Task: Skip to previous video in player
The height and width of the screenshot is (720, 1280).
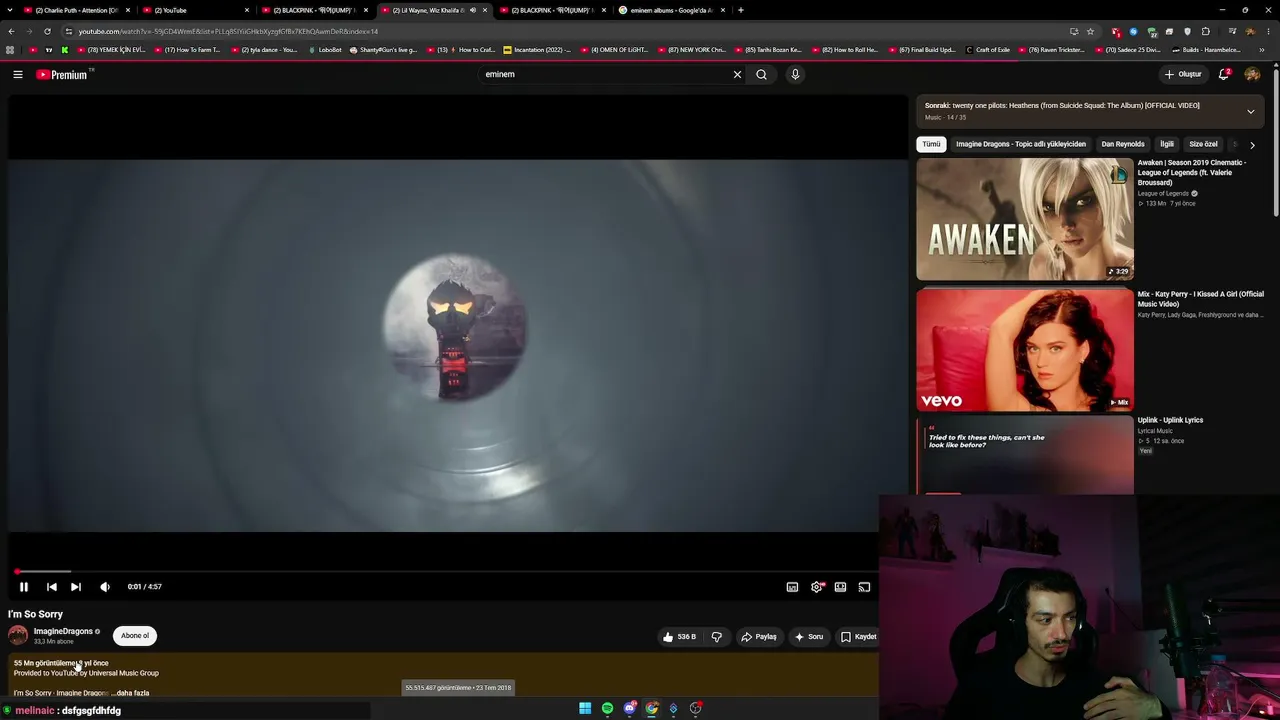Action: click(x=52, y=587)
